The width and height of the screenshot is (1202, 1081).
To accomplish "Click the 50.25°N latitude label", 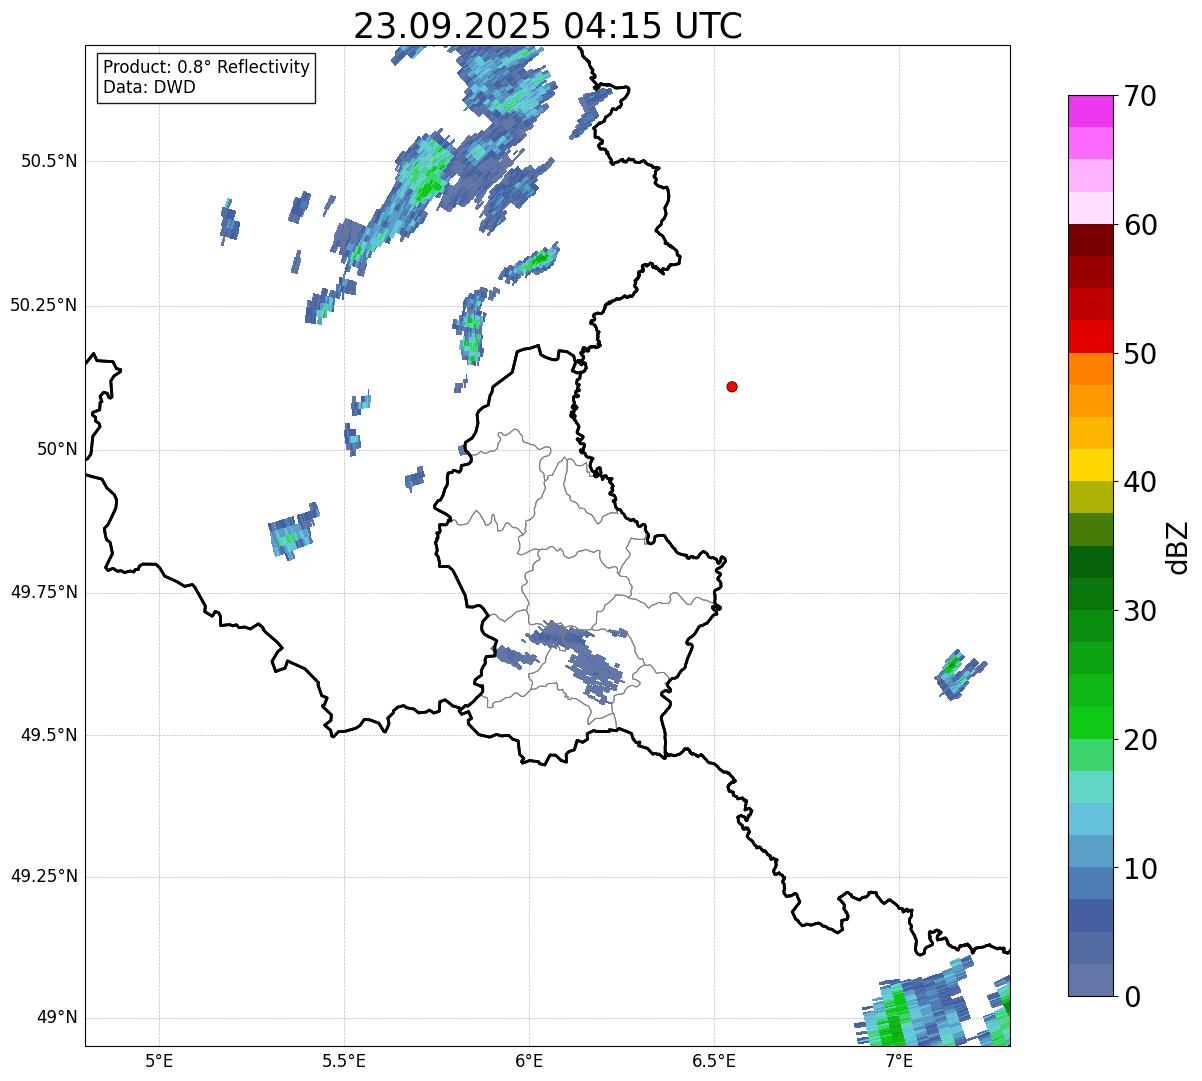I will (44, 305).
